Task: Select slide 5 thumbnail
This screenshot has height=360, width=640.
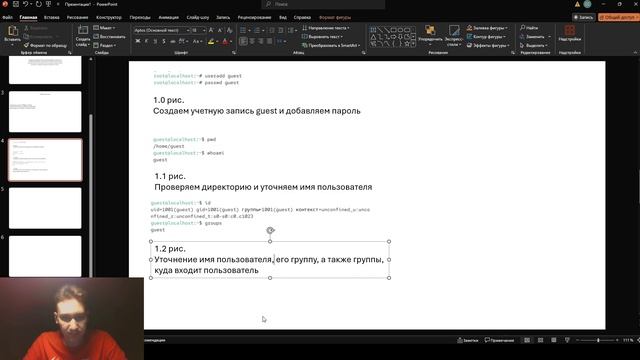Action: click(x=45, y=208)
